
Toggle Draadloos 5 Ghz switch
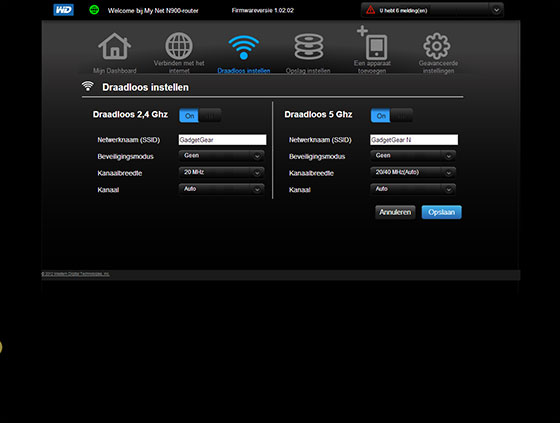coord(391,116)
